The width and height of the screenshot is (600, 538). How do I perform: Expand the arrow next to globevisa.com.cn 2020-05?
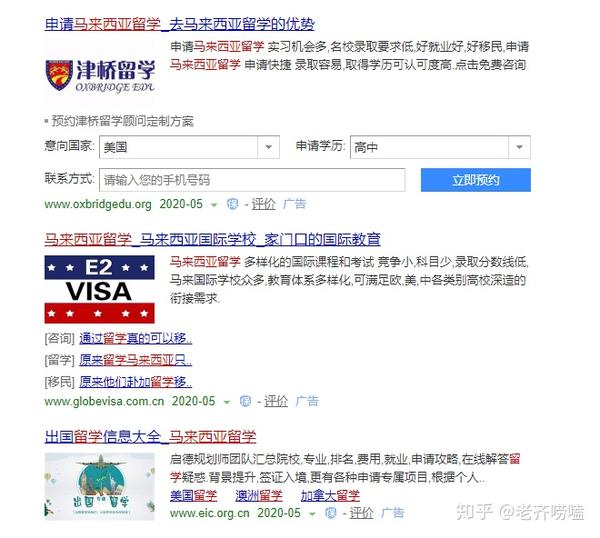point(227,402)
